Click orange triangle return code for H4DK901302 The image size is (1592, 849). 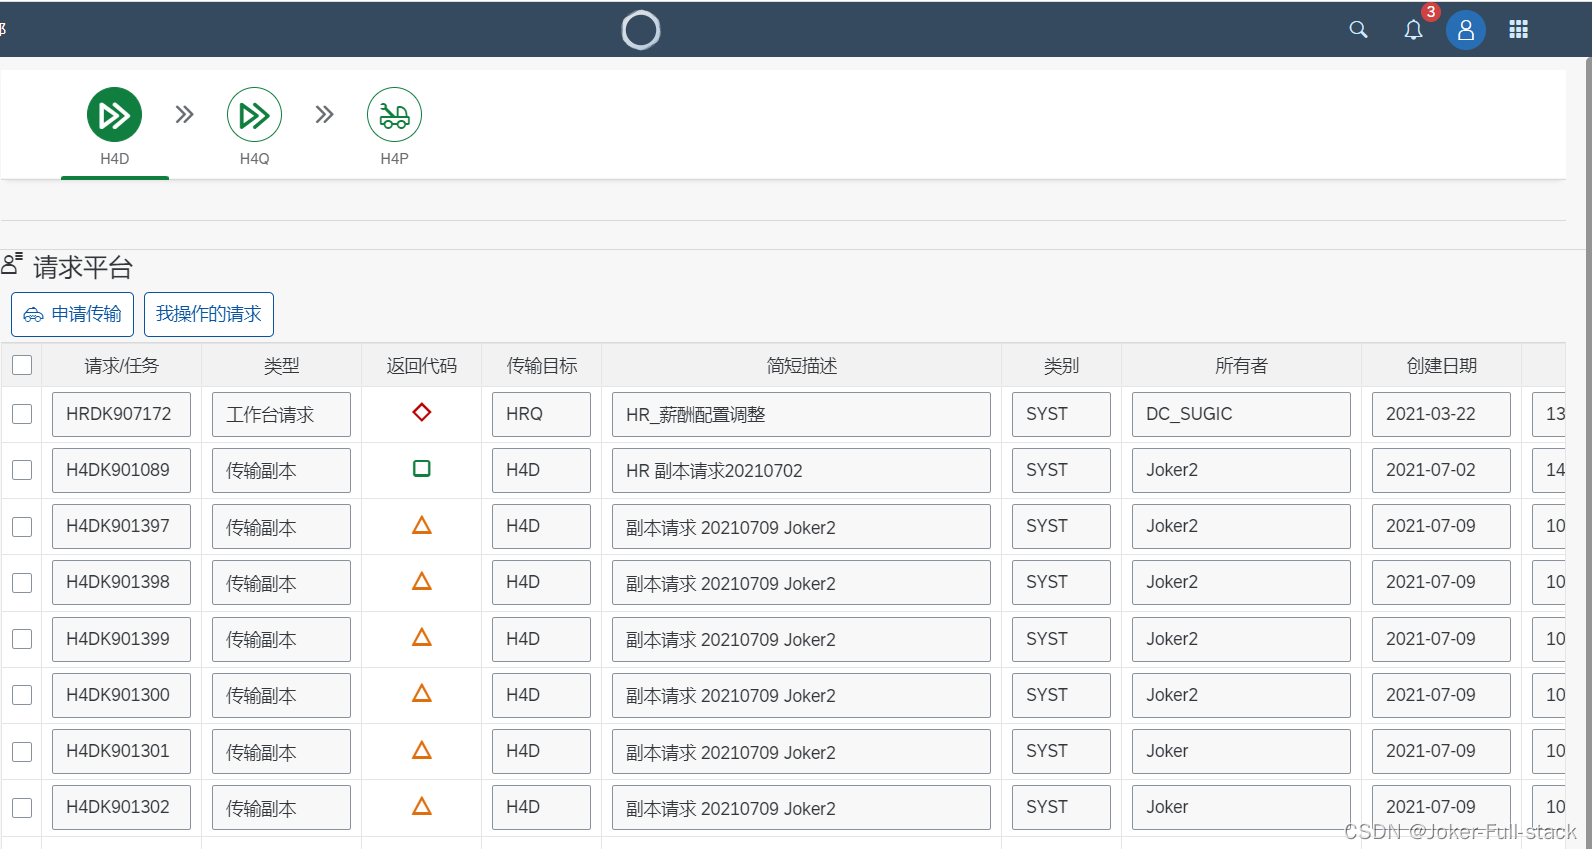[x=422, y=806]
